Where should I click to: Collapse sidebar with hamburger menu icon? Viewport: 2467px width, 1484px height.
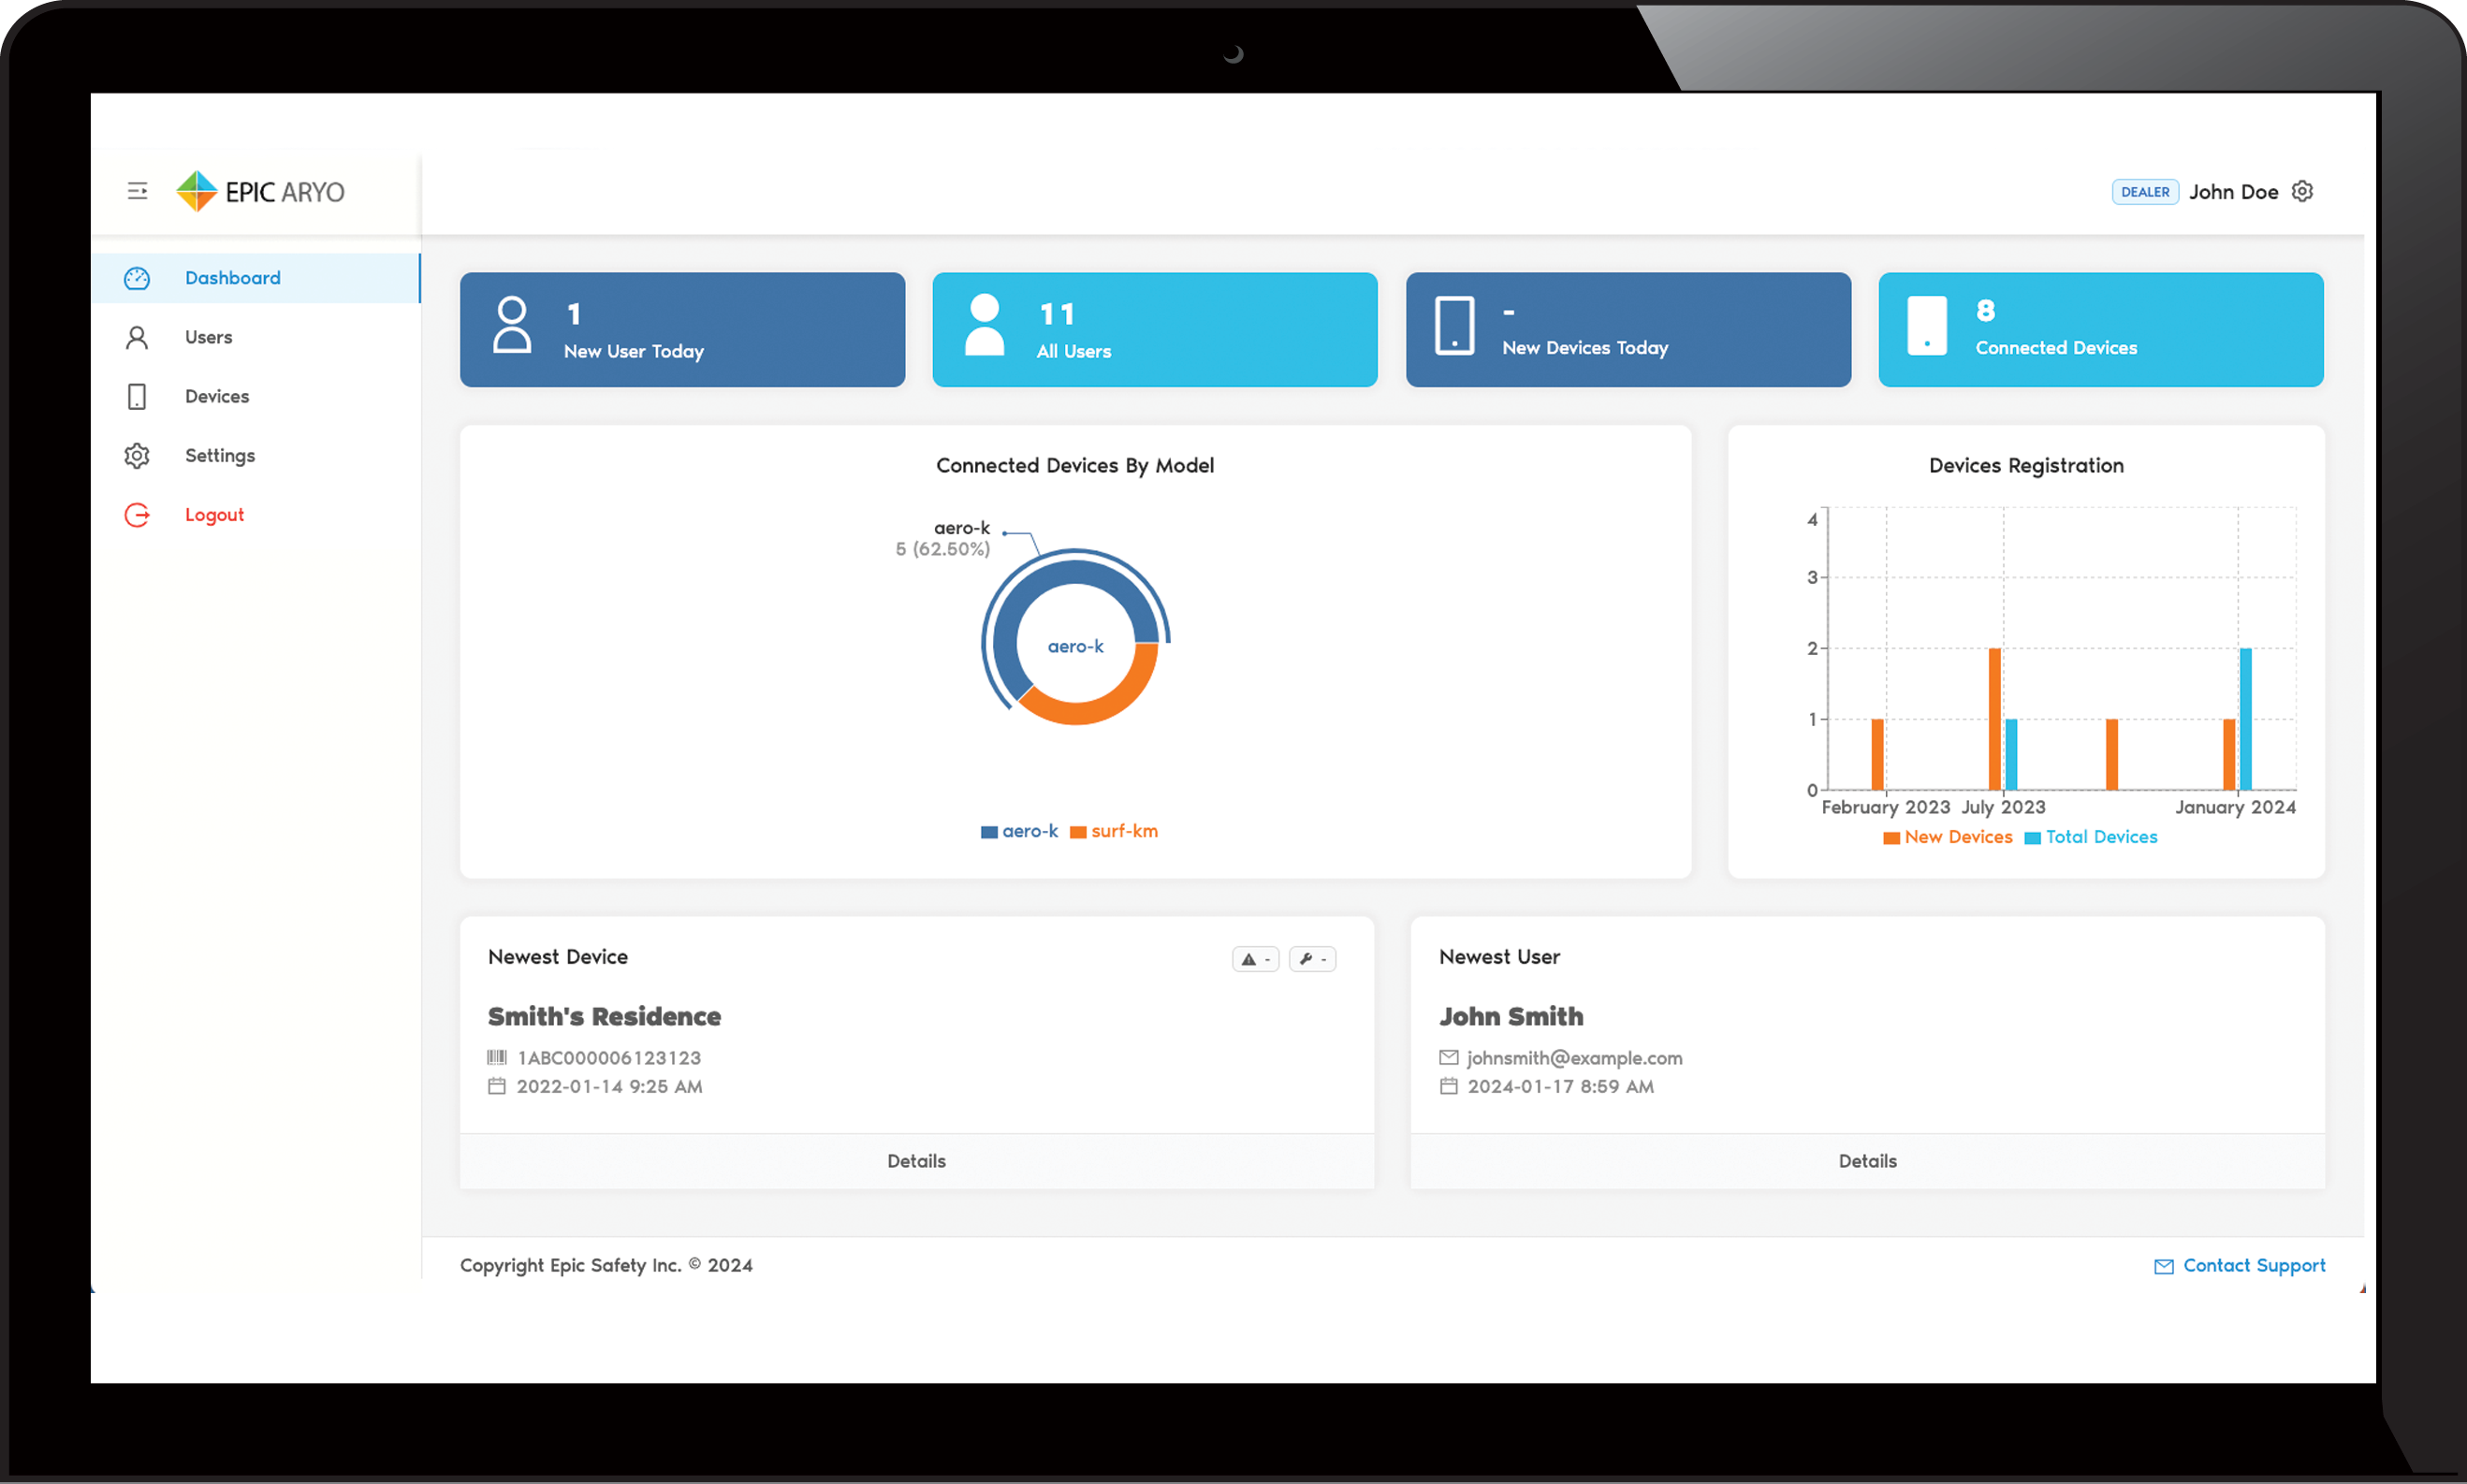click(x=137, y=191)
